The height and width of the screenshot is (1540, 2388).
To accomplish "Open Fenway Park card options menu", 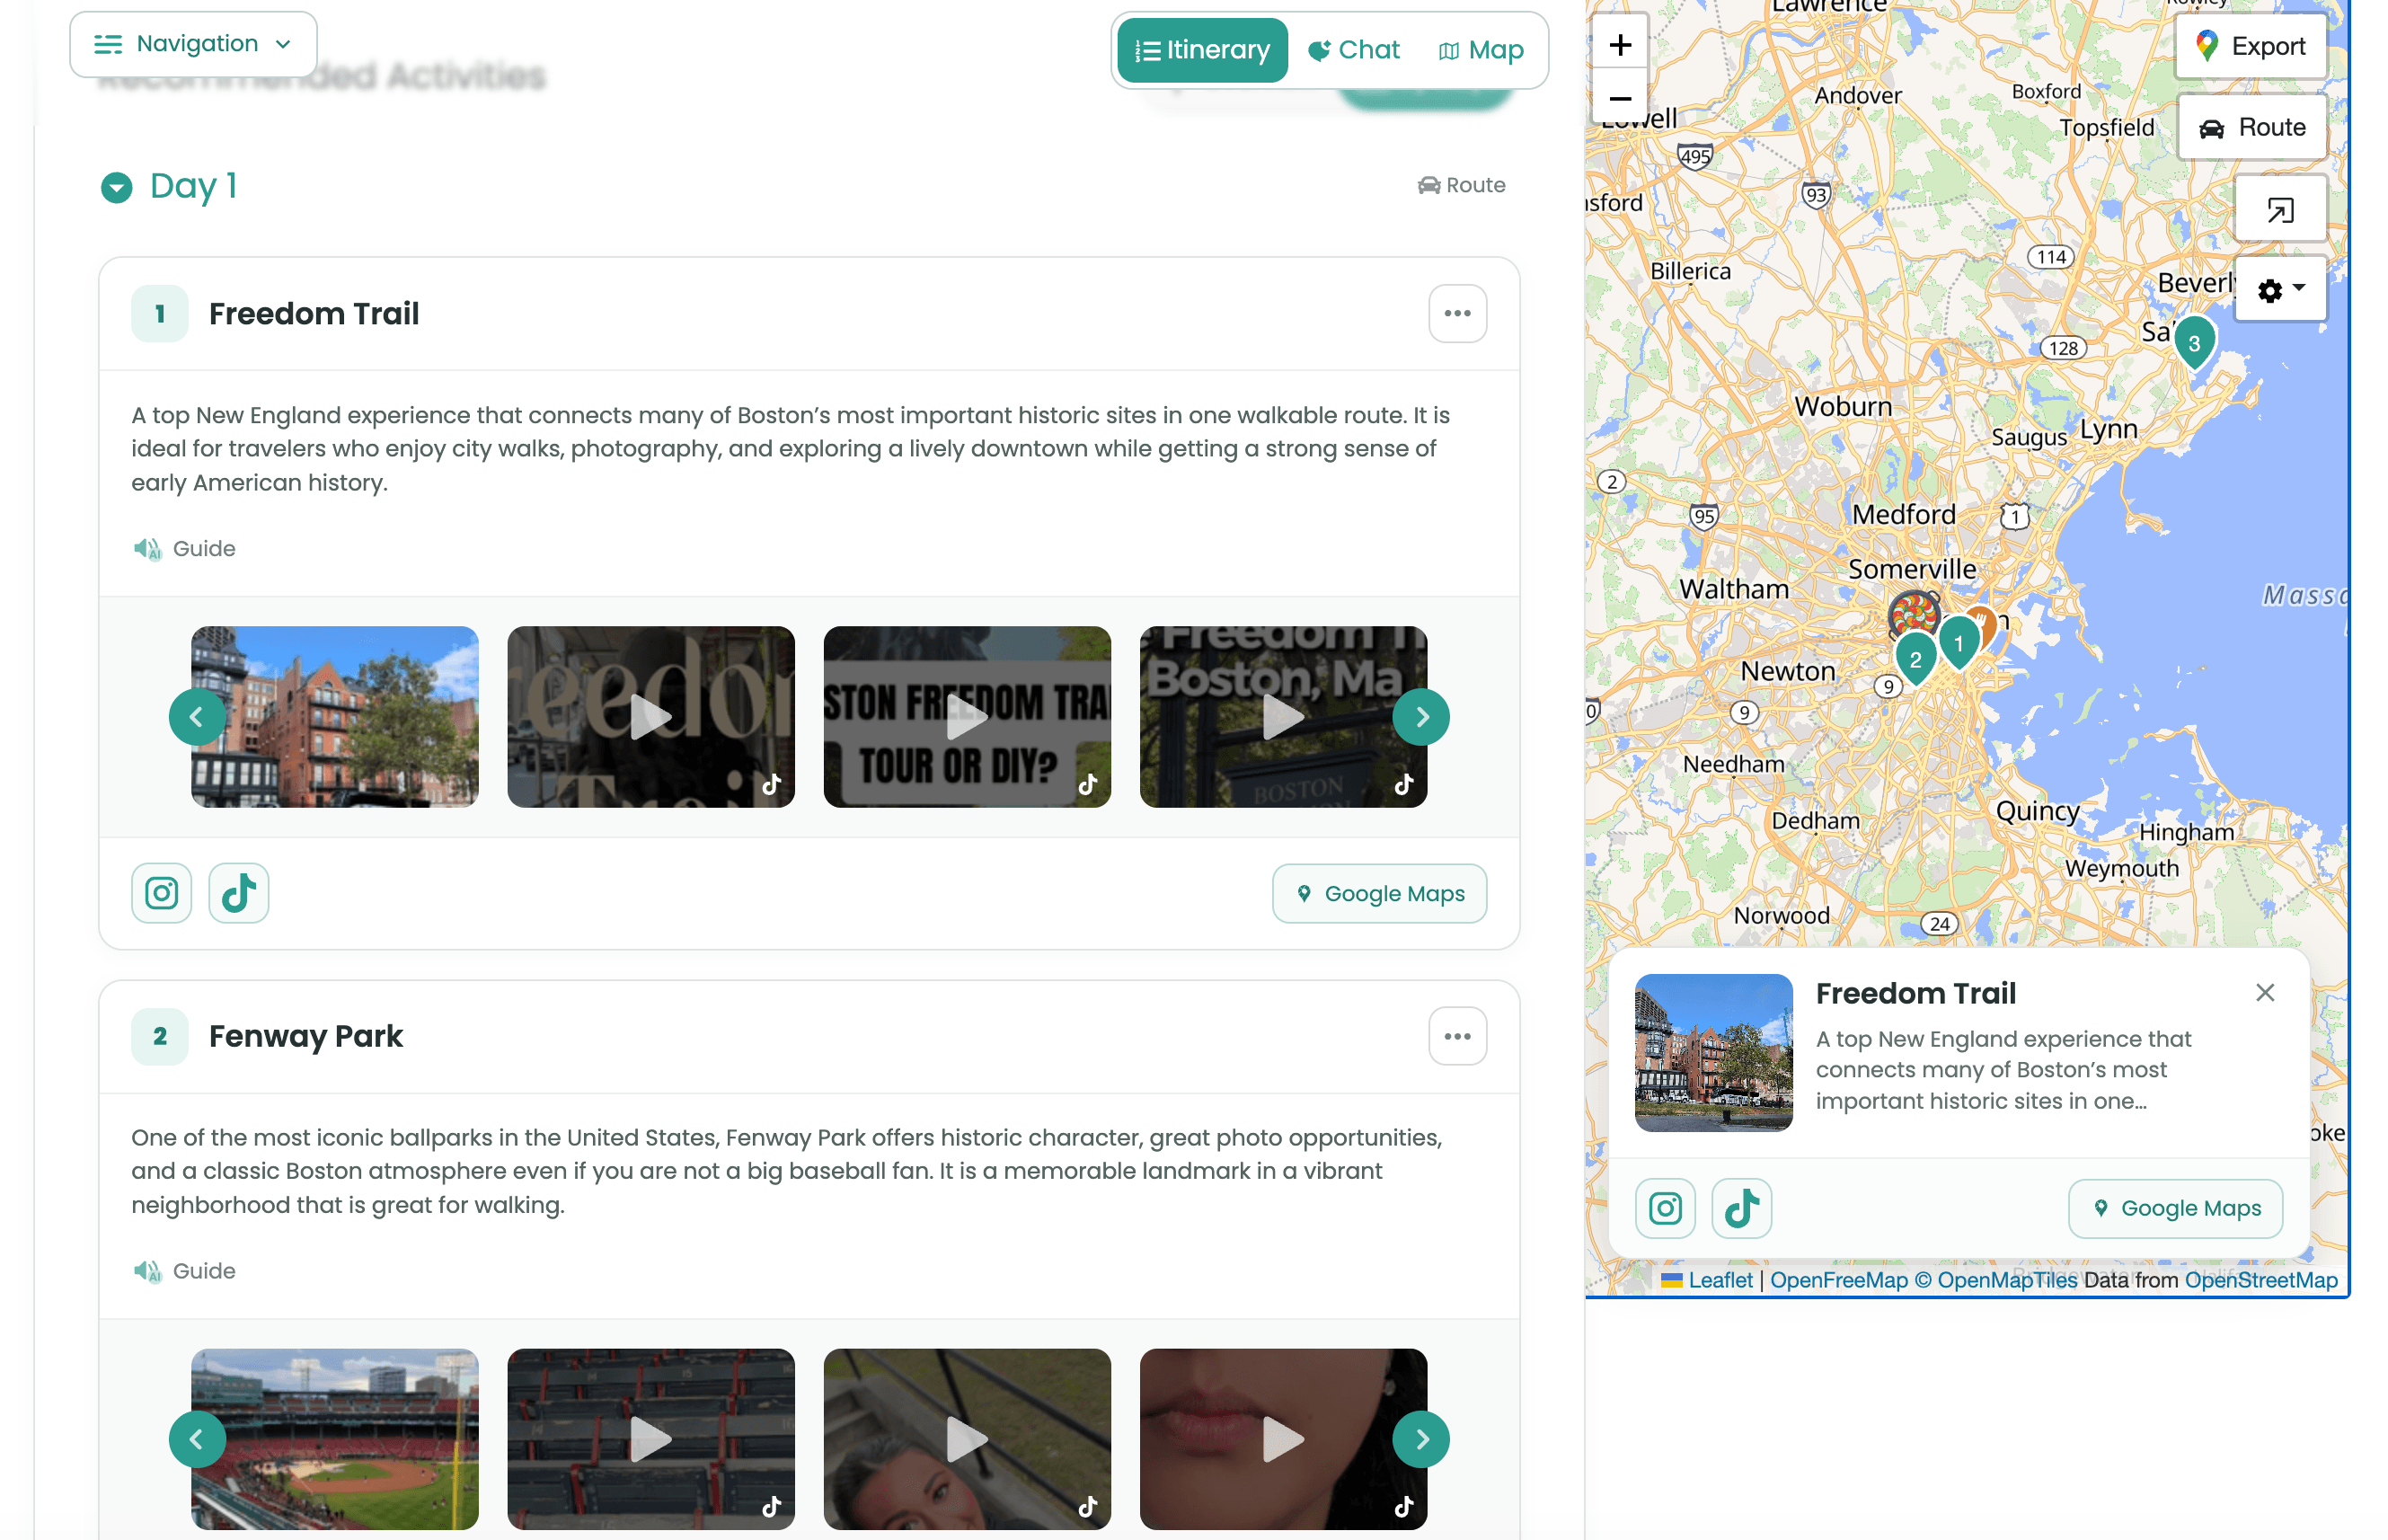I will point(1457,1036).
